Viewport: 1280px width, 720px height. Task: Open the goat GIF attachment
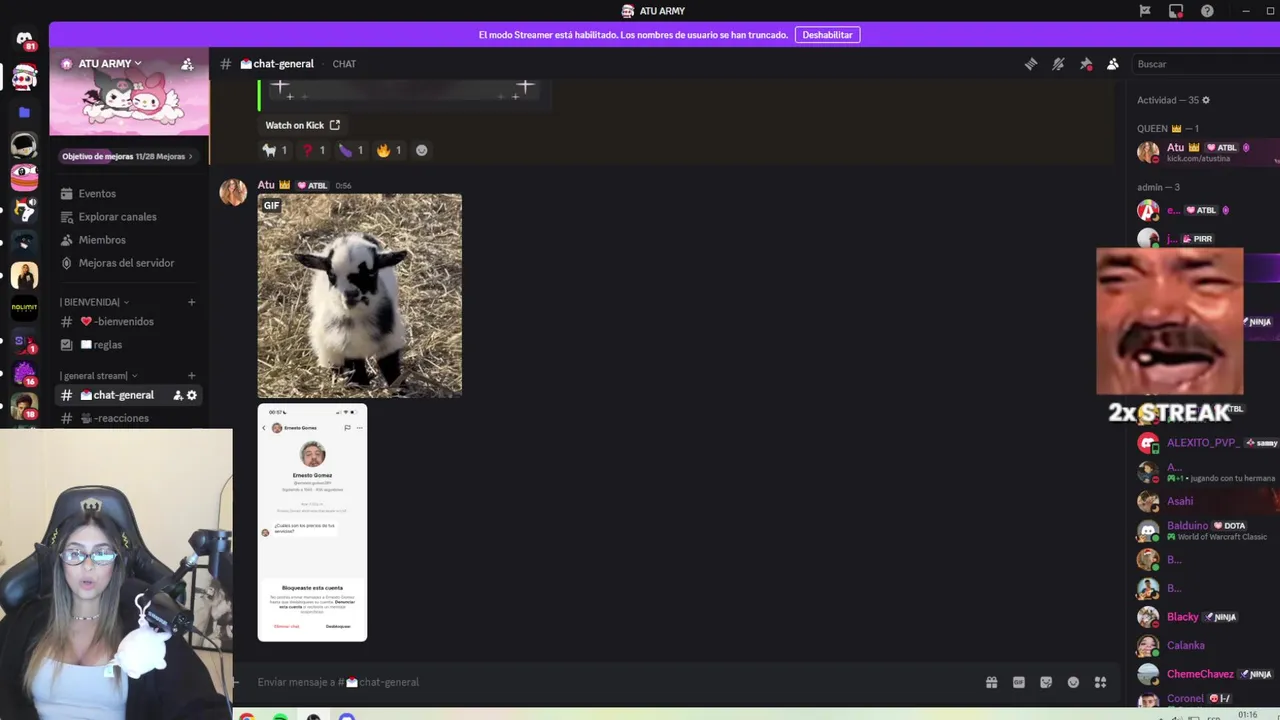pos(360,296)
